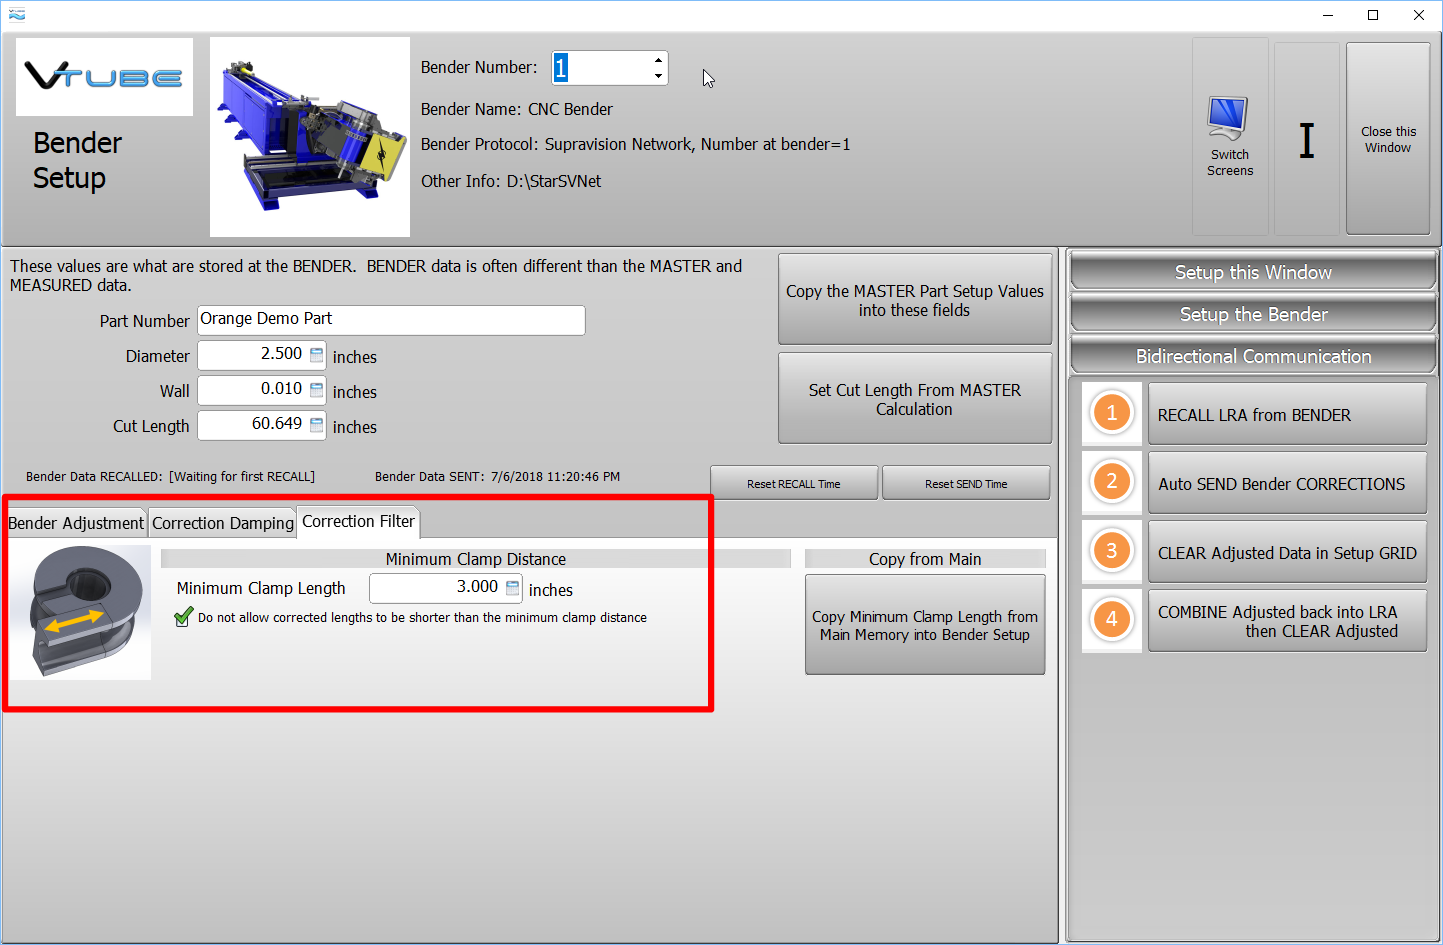Open the Correction Damping tab
1443x945 pixels.
(x=223, y=523)
